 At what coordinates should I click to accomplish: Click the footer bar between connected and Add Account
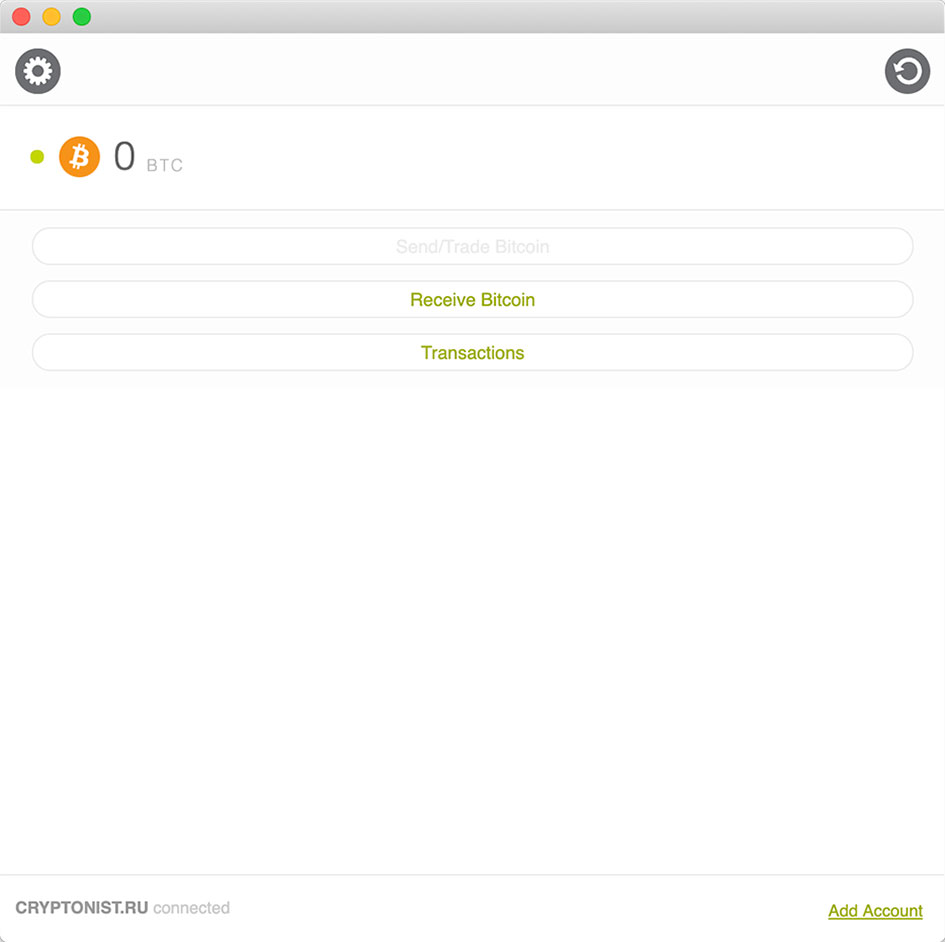coord(529,908)
